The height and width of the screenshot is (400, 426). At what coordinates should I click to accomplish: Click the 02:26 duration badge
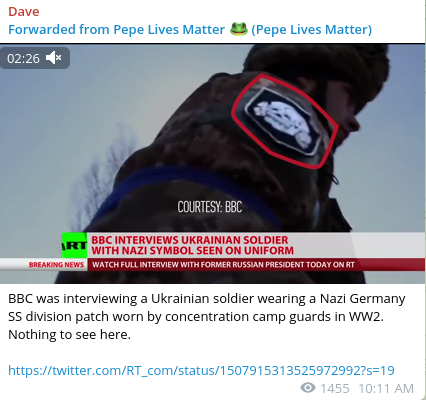click(x=35, y=58)
